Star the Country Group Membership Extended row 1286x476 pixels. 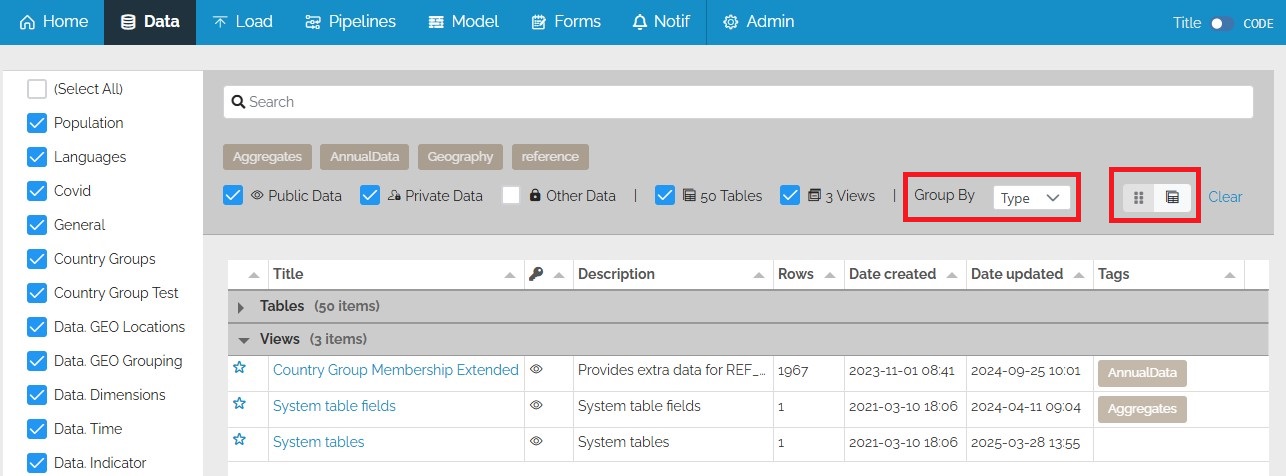[x=239, y=368]
